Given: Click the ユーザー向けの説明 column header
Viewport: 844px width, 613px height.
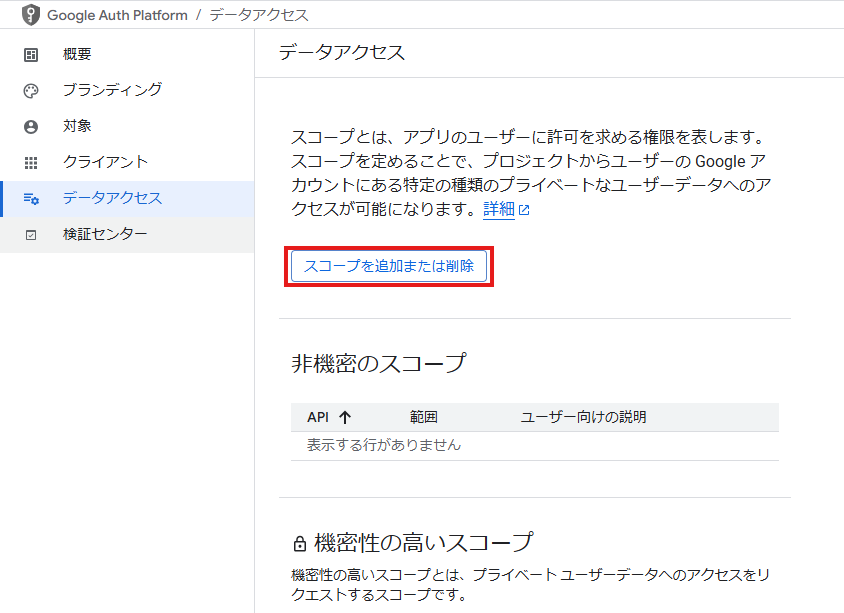Looking at the screenshot, I should [x=583, y=417].
